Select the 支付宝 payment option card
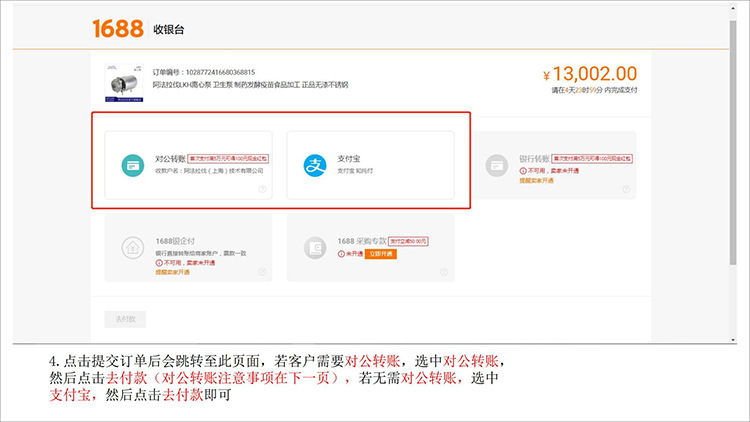The image size is (750, 422). coord(370,165)
